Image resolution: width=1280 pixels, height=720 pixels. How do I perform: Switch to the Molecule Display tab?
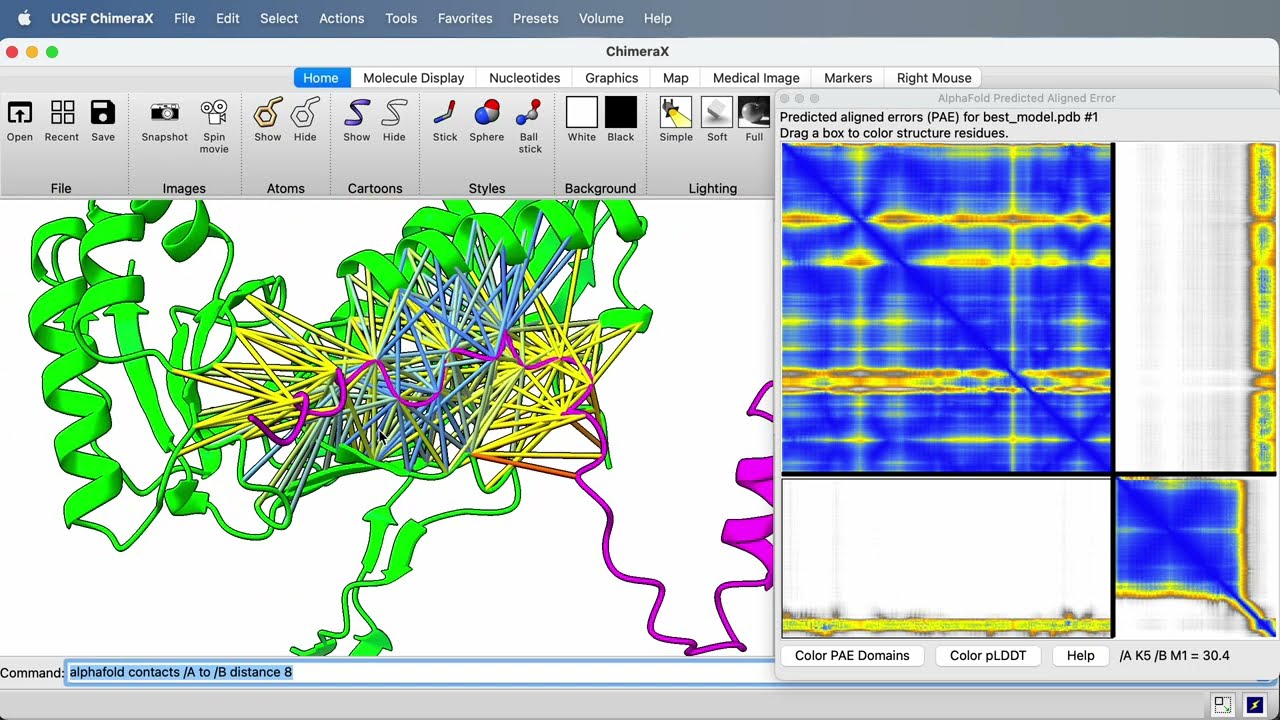(x=414, y=78)
